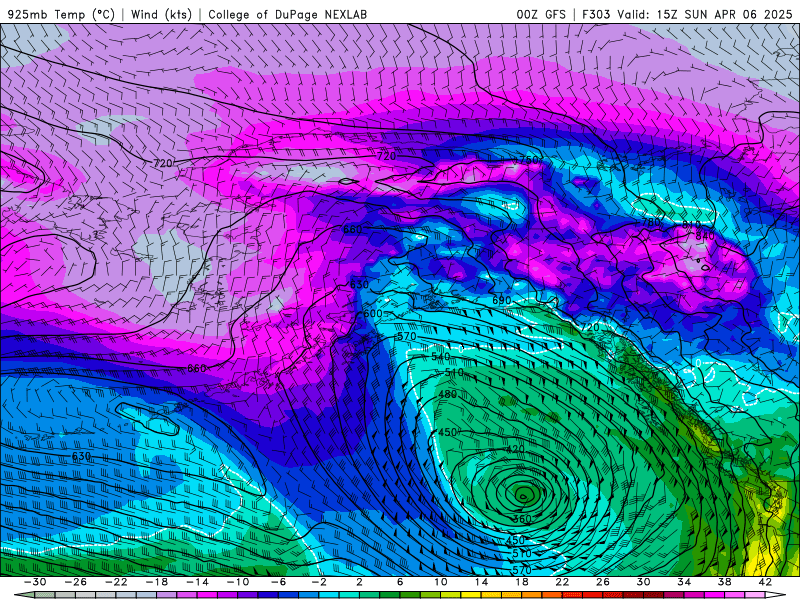800x600 pixels.
Task: Select the 22 color scale label
Action: [562, 582]
